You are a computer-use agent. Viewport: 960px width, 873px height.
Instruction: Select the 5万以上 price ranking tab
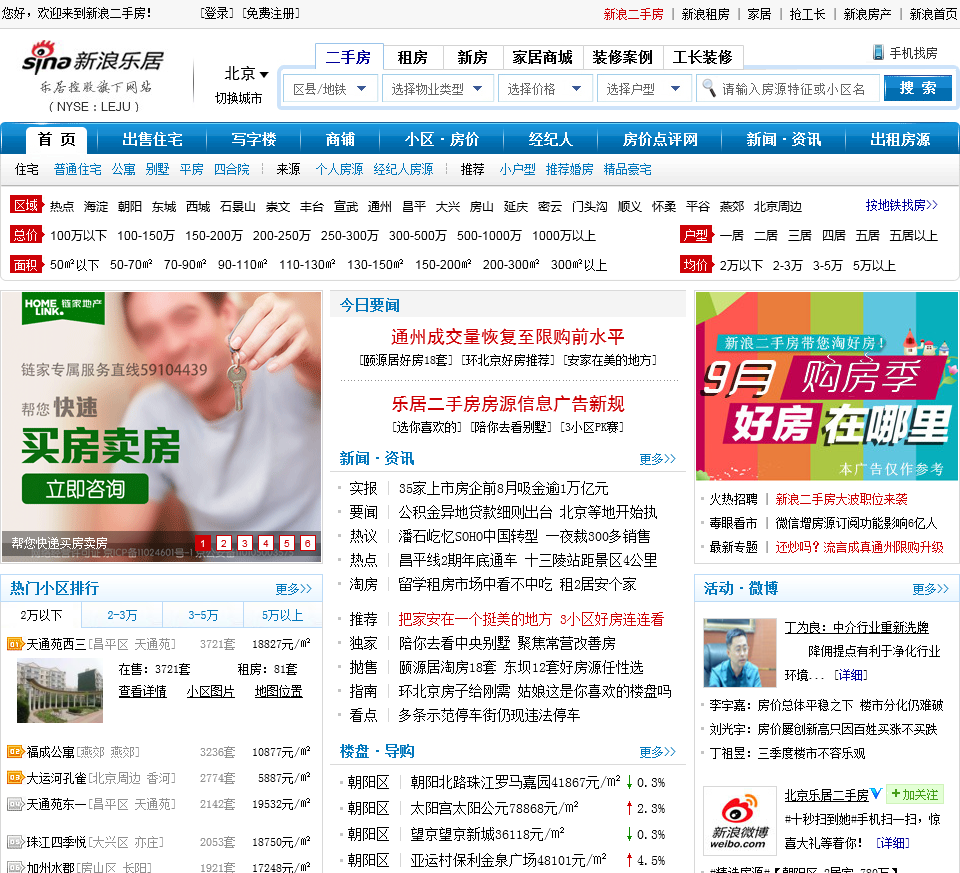[282, 615]
